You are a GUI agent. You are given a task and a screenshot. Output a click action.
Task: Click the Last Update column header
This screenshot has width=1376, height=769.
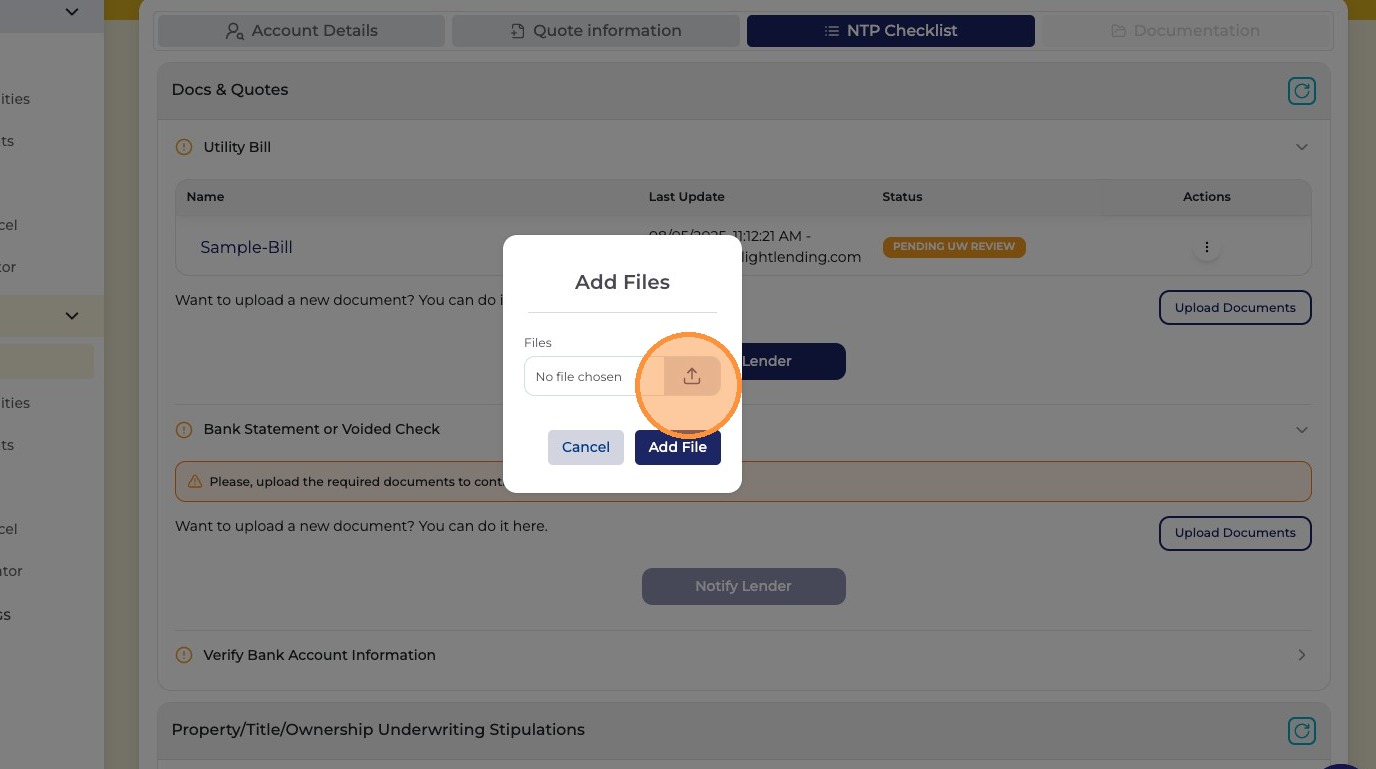(x=687, y=197)
